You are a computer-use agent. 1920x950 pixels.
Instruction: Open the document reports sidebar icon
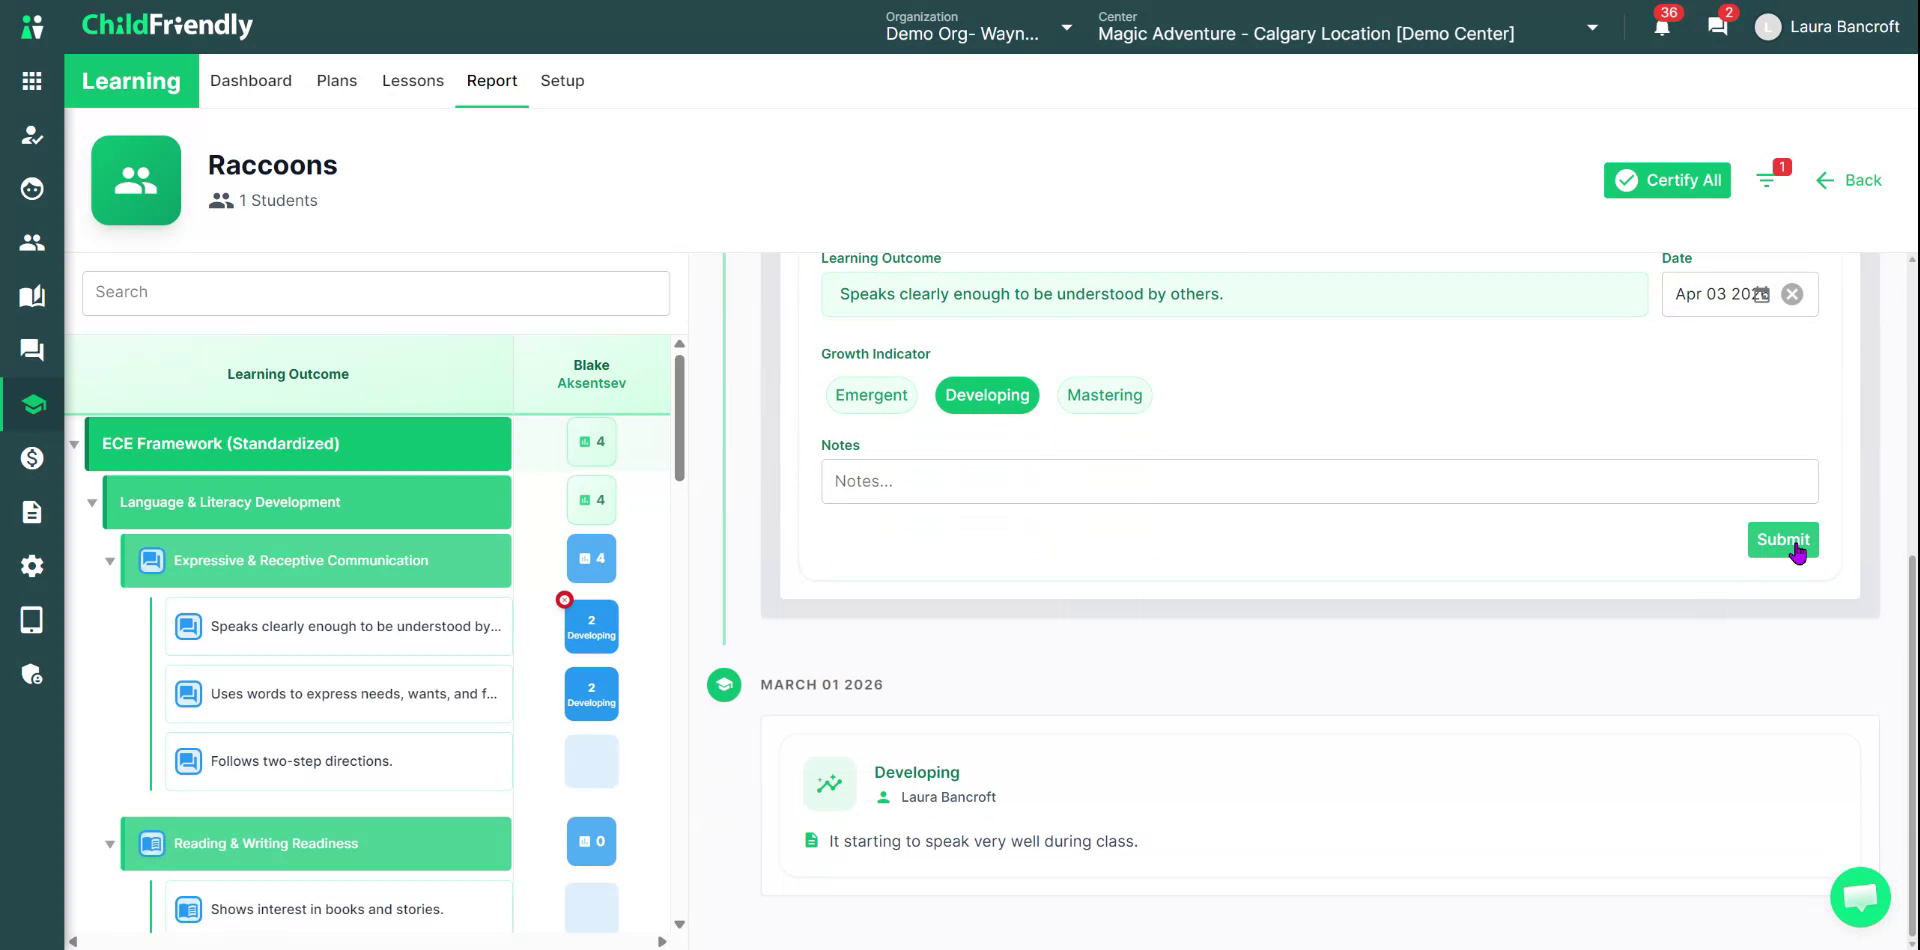coord(32,512)
